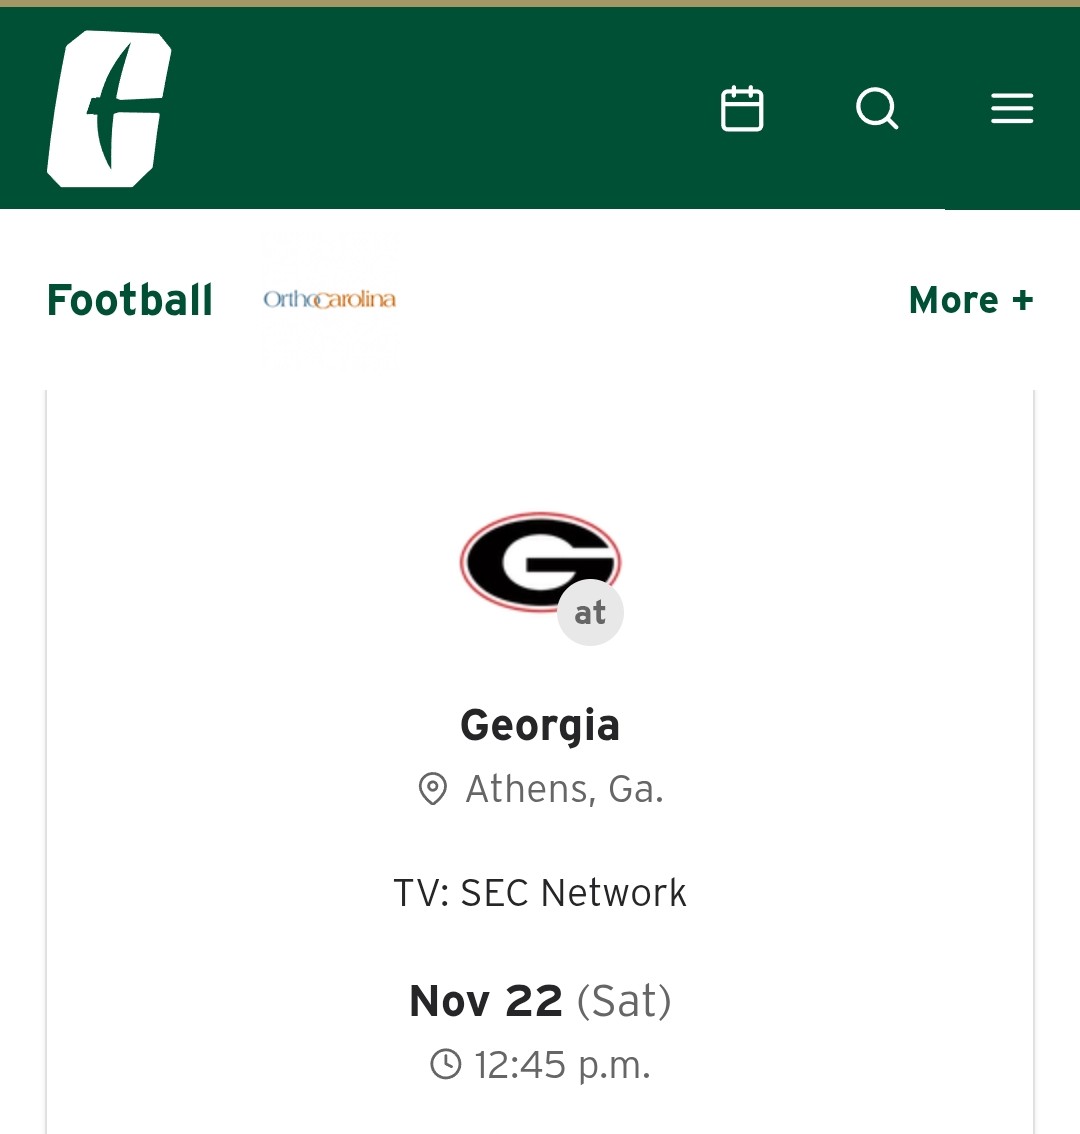This screenshot has width=1080, height=1134.
Task: Select the Georgia opponent name
Action: pos(540,725)
